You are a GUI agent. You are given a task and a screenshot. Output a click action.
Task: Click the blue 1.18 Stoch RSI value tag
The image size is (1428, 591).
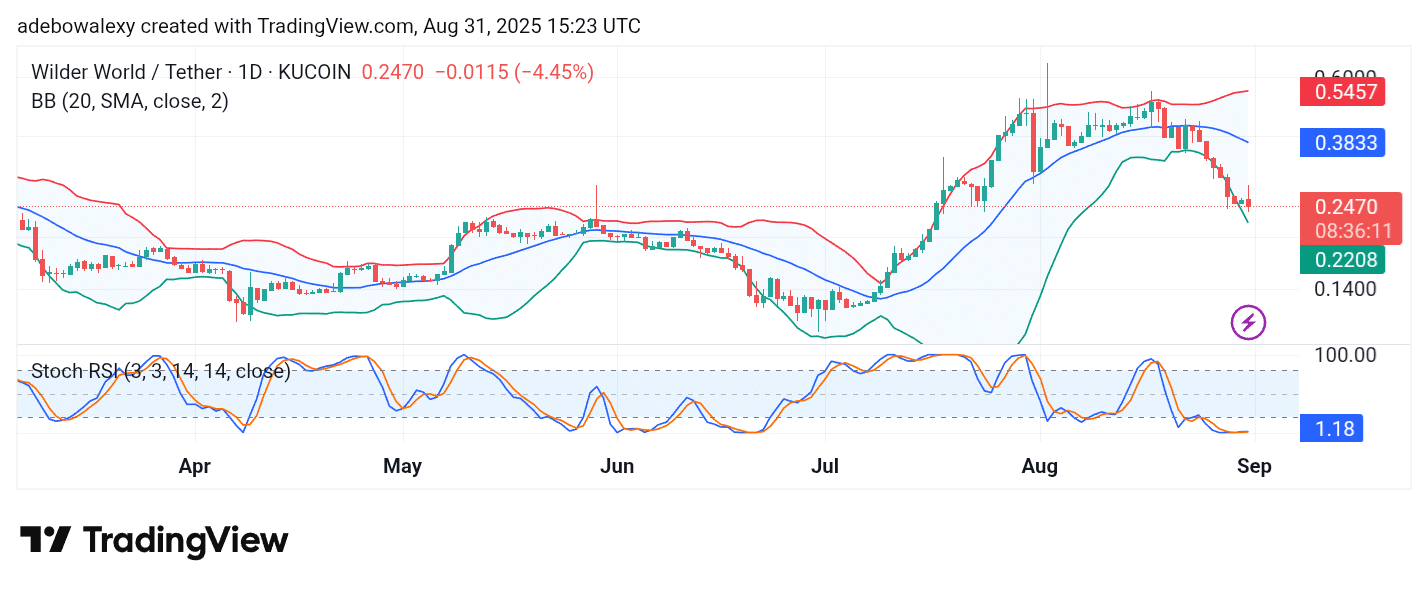(x=1331, y=428)
